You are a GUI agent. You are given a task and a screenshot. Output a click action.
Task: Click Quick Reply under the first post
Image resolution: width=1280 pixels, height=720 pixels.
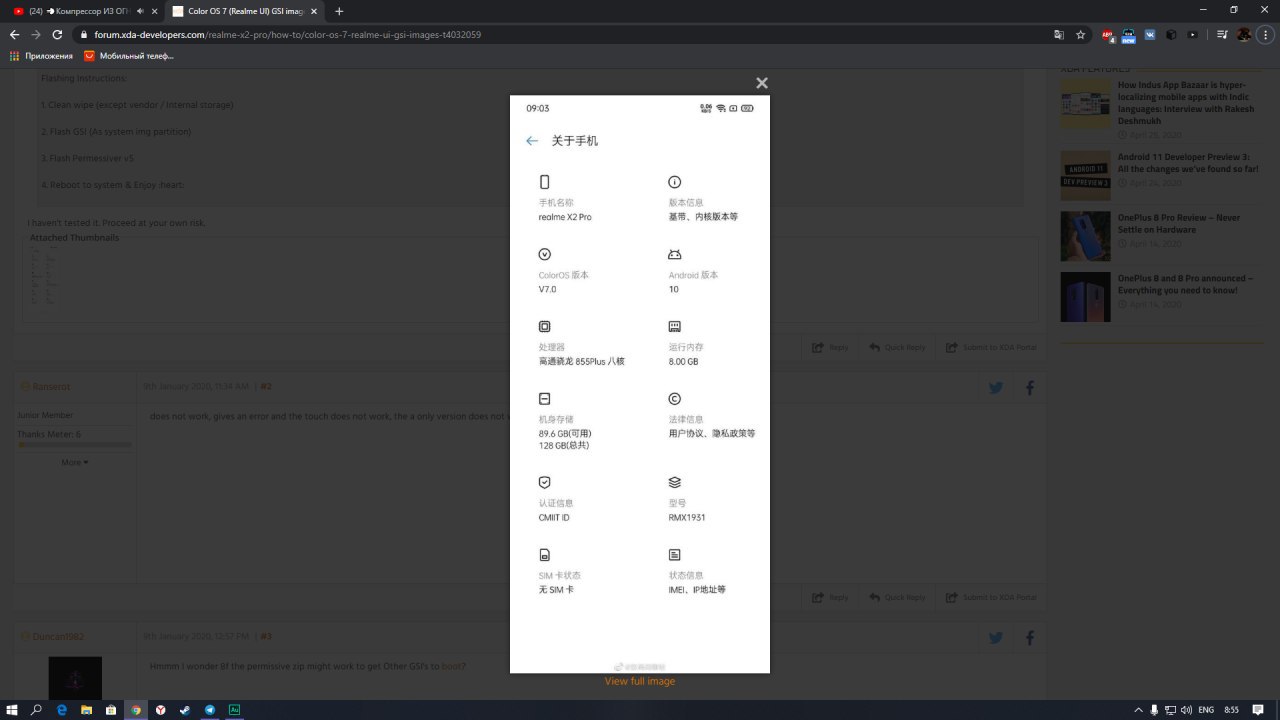coord(897,347)
